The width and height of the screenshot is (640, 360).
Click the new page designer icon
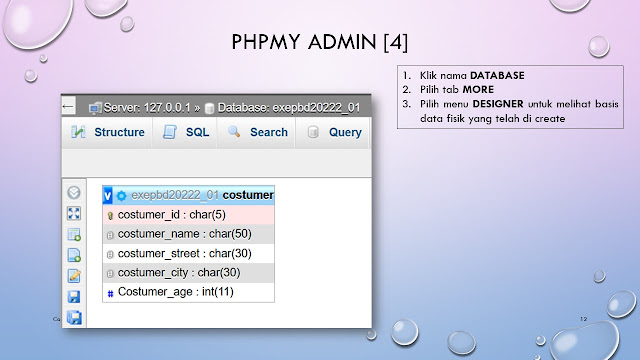(74, 255)
